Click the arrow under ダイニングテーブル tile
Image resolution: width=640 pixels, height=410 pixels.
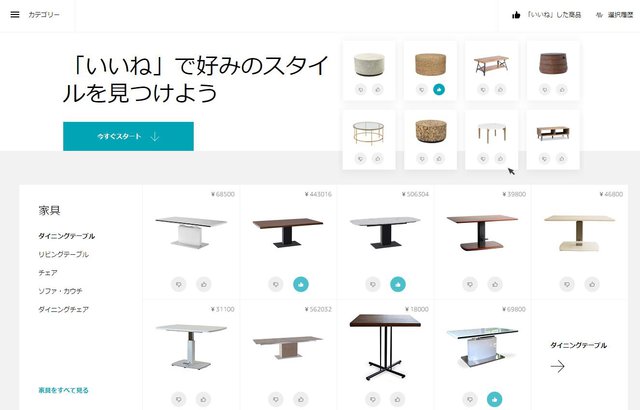tap(557, 366)
